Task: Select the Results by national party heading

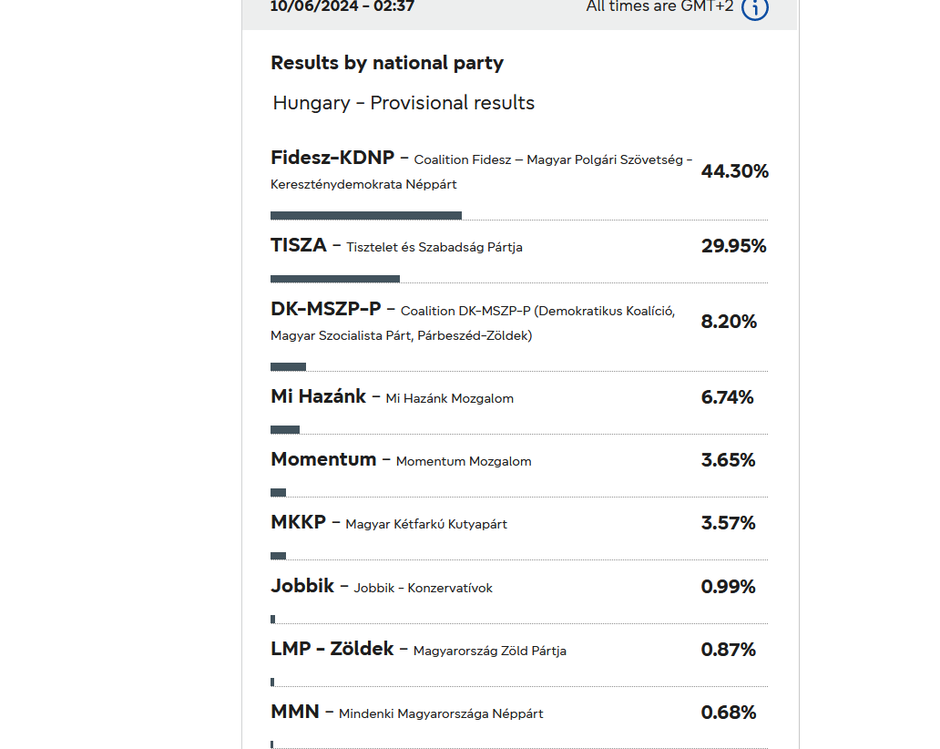Action: 387,63
